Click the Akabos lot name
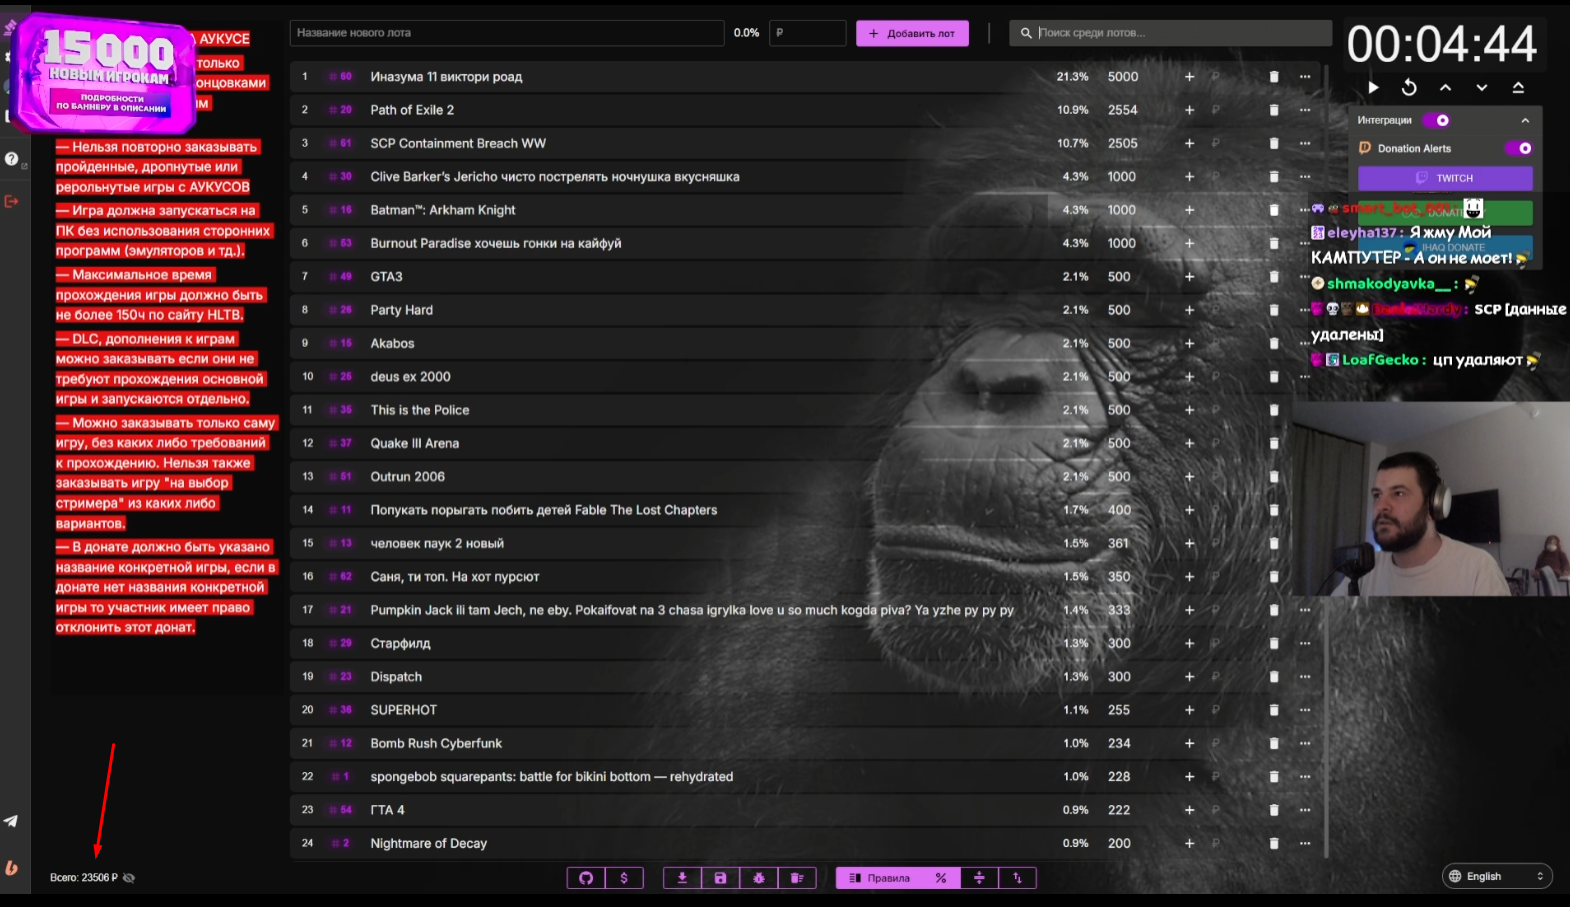Screen dimensions: 1570x907 click(x=392, y=343)
